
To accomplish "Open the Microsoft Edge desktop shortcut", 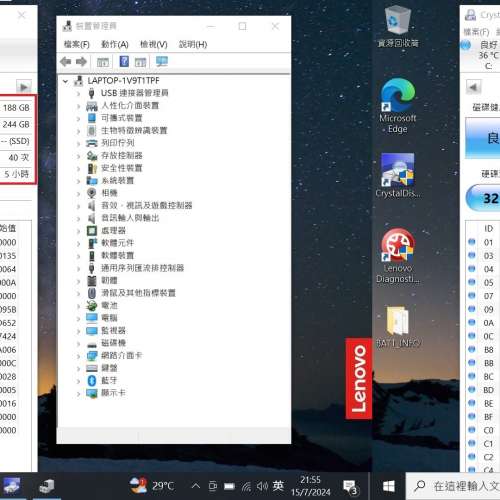I will tap(398, 106).
